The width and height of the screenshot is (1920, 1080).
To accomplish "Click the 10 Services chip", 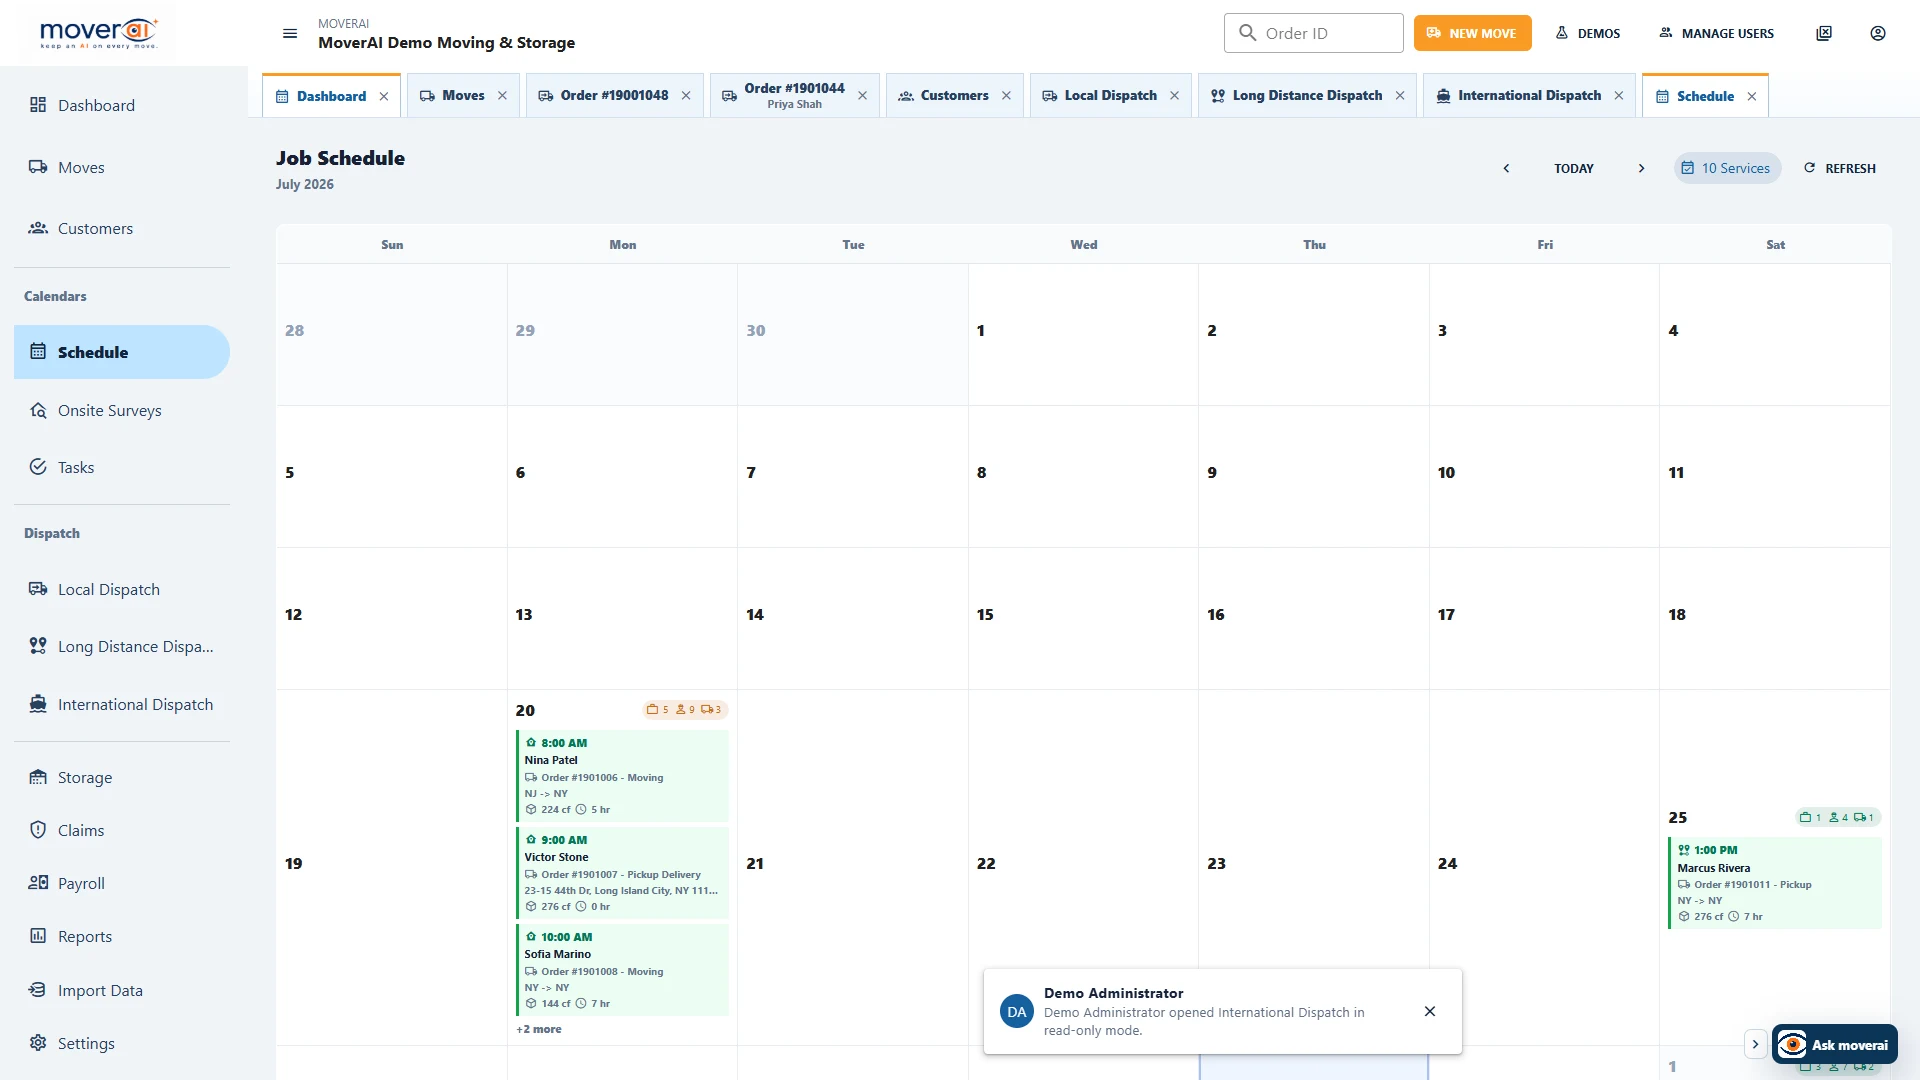I will point(1727,168).
